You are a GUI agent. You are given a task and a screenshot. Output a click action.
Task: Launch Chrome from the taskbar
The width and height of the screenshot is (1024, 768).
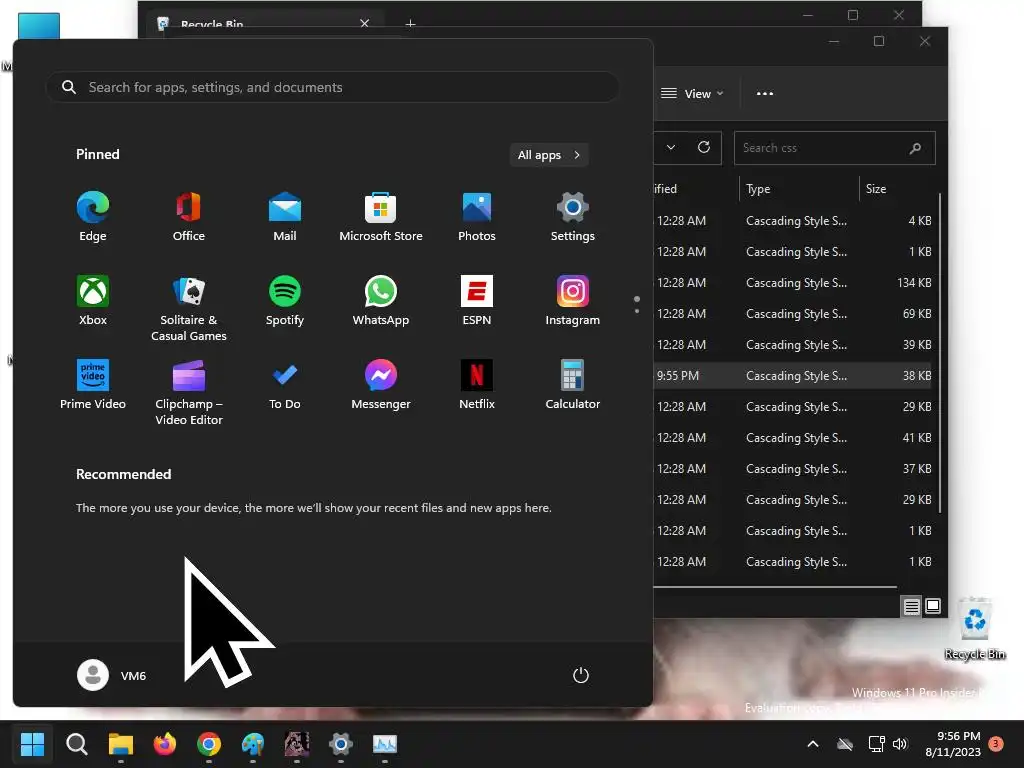[209, 744]
